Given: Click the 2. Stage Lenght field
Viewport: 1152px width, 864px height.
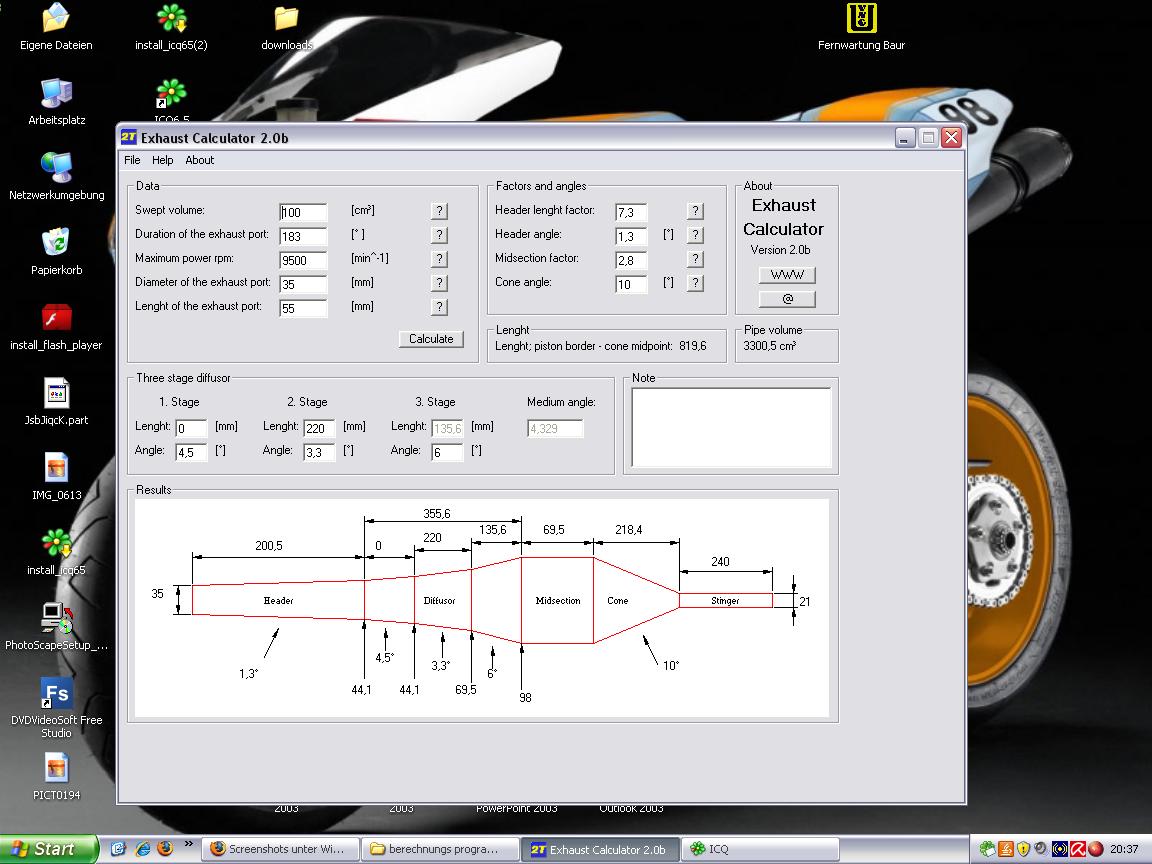Looking at the screenshot, I should pyautogui.click(x=319, y=428).
